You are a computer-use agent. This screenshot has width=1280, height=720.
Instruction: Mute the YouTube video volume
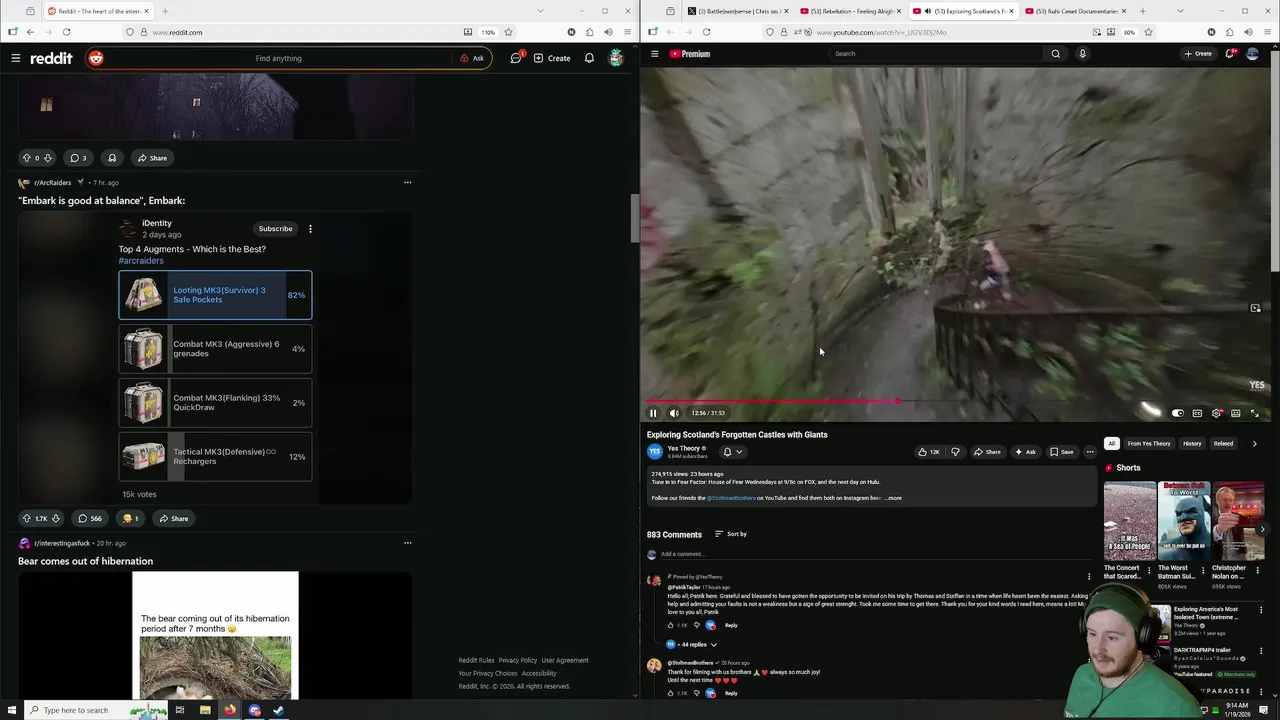(674, 413)
